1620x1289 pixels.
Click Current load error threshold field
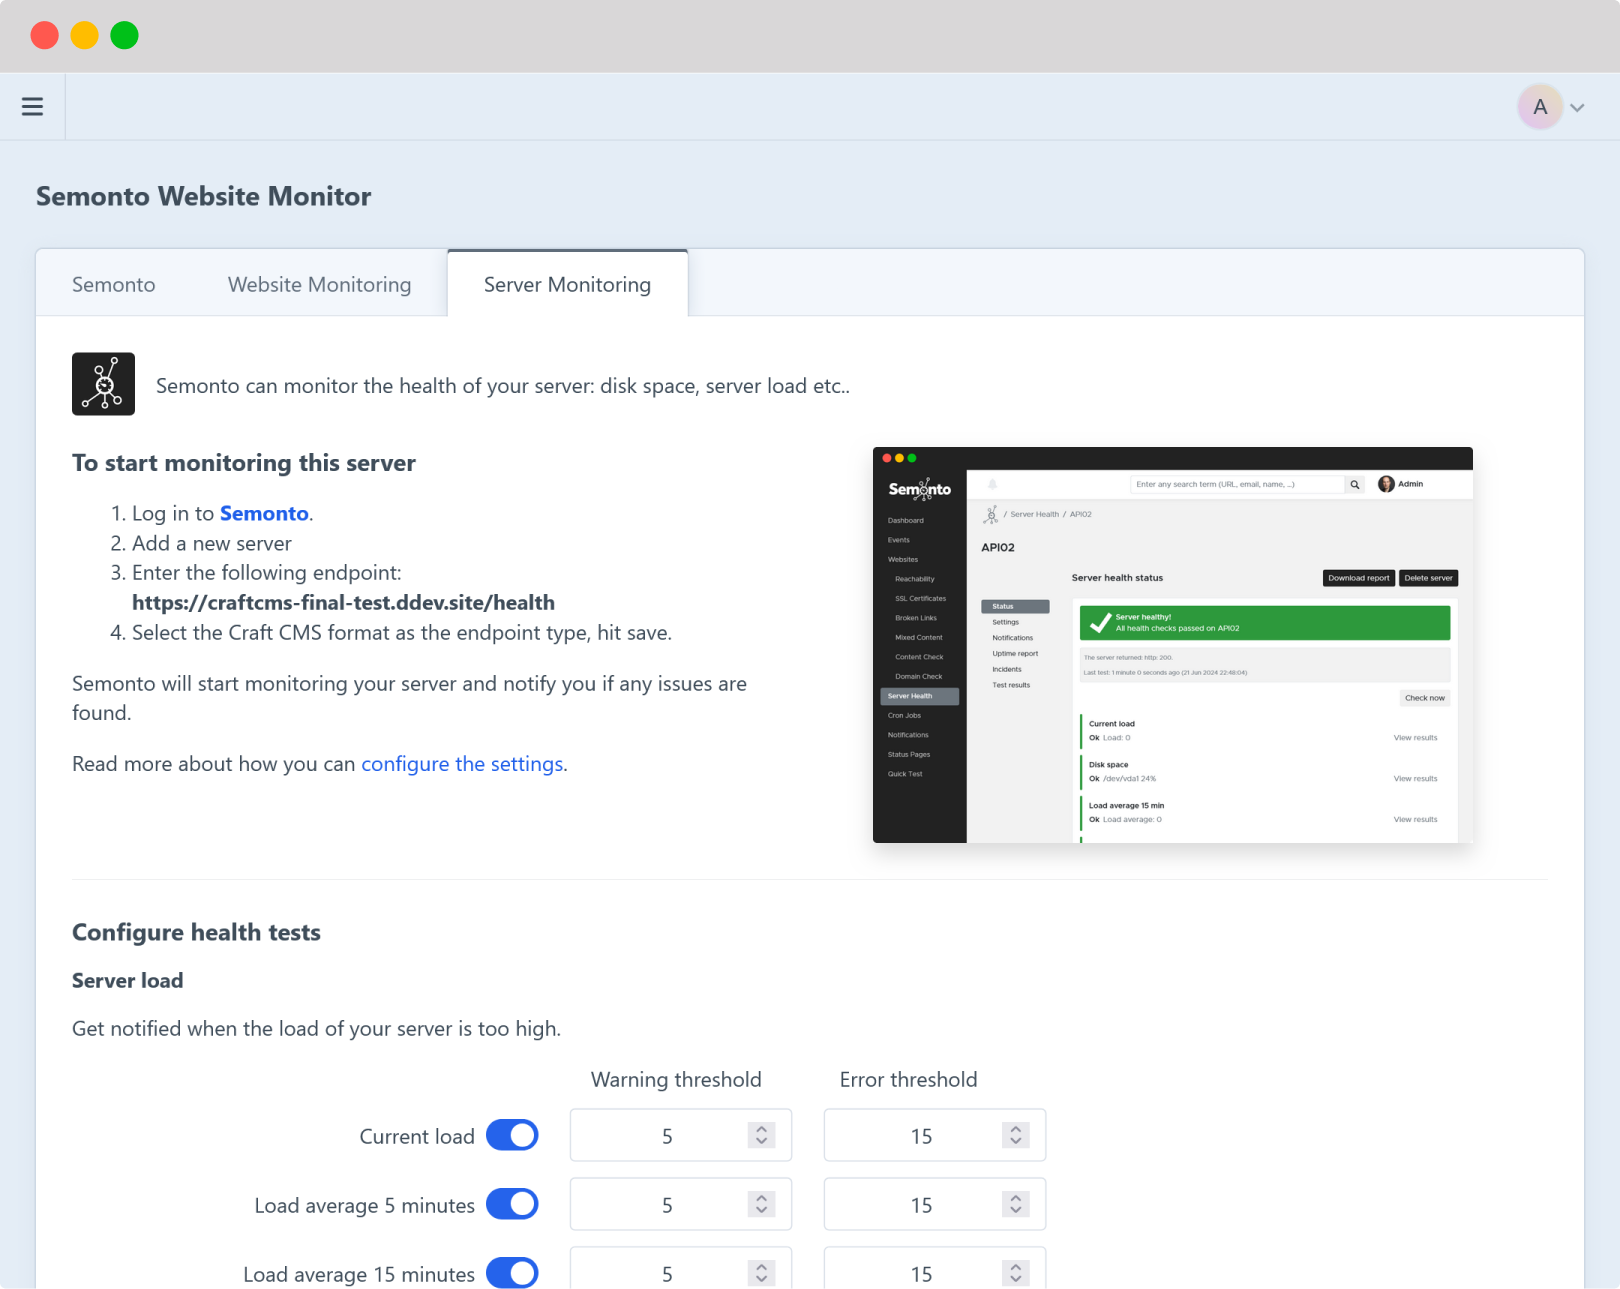[x=934, y=1135]
